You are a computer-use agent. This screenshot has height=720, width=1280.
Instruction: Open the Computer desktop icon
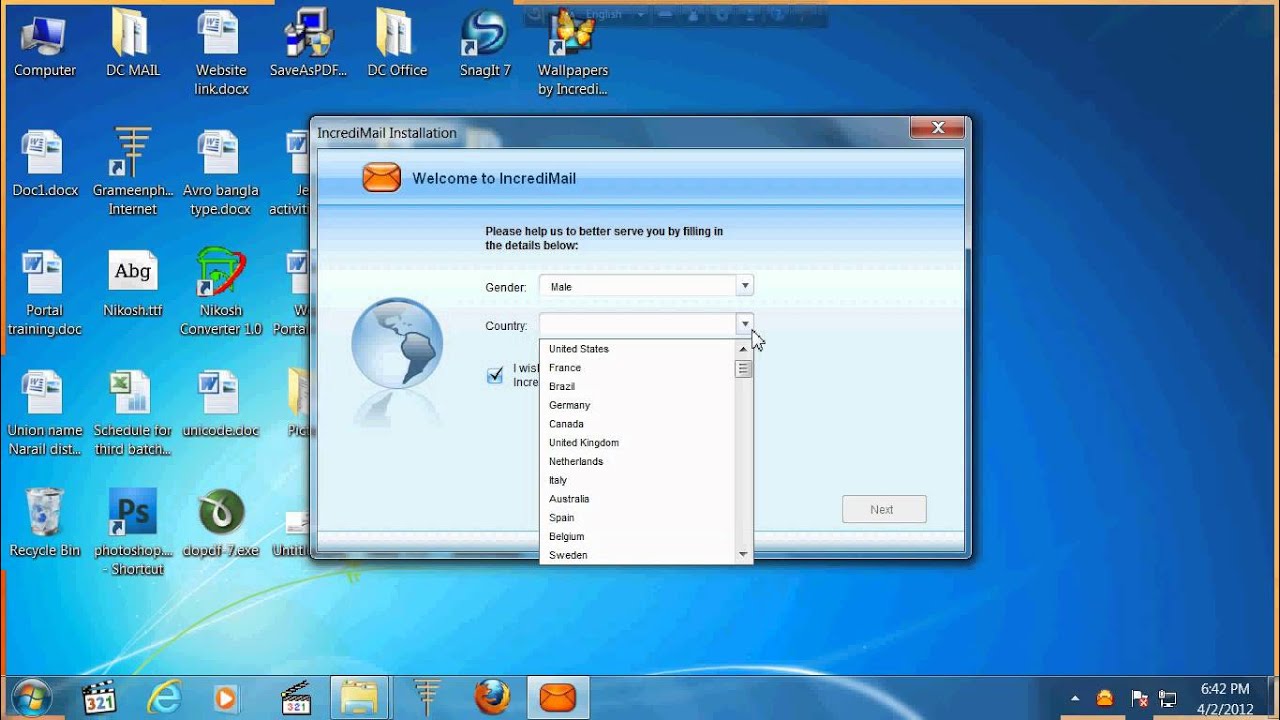(x=44, y=45)
